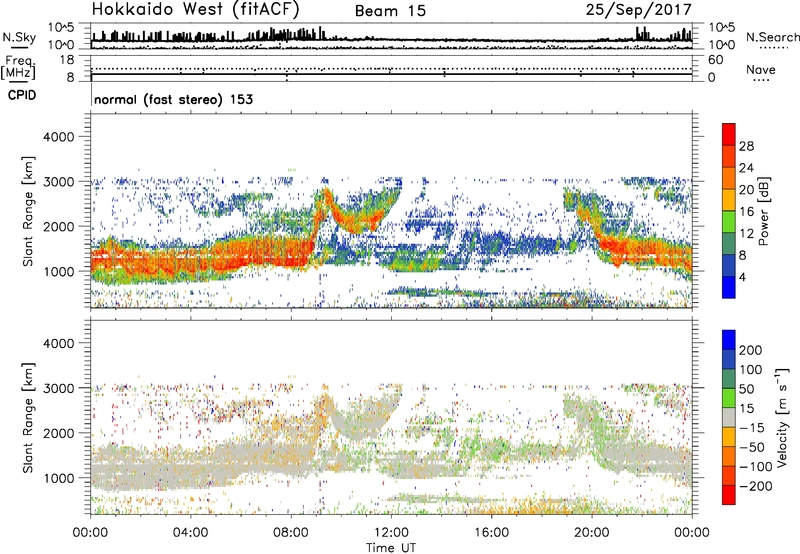Select the blue top Velocity colorbar segment
The height and width of the screenshot is (554, 800).
click(x=729, y=340)
